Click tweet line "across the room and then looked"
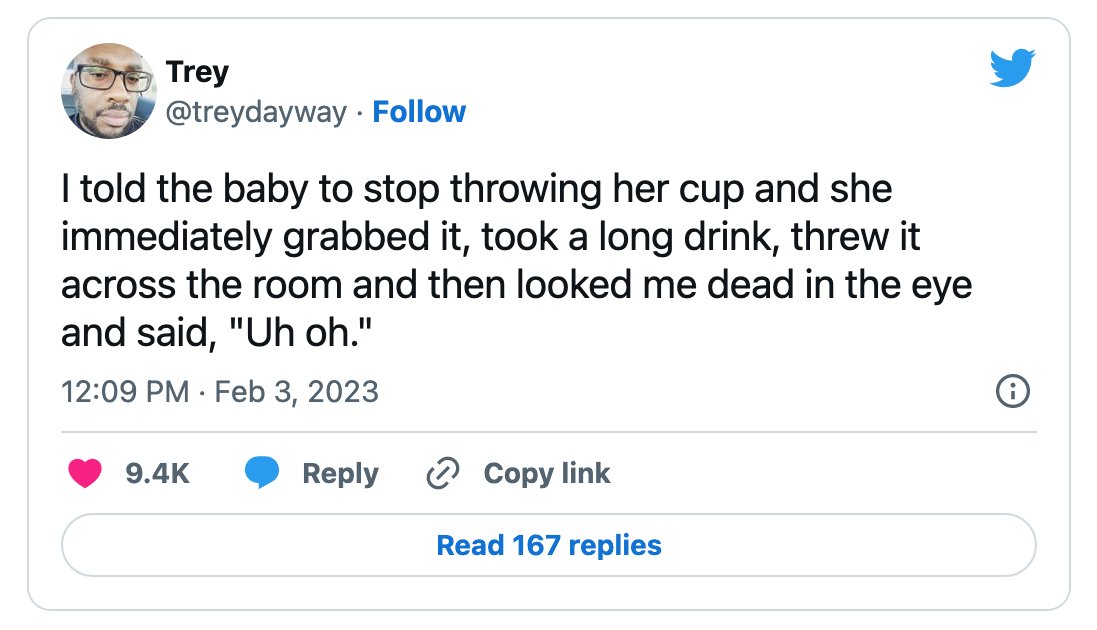The height and width of the screenshot is (630, 1097). [517, 285]
